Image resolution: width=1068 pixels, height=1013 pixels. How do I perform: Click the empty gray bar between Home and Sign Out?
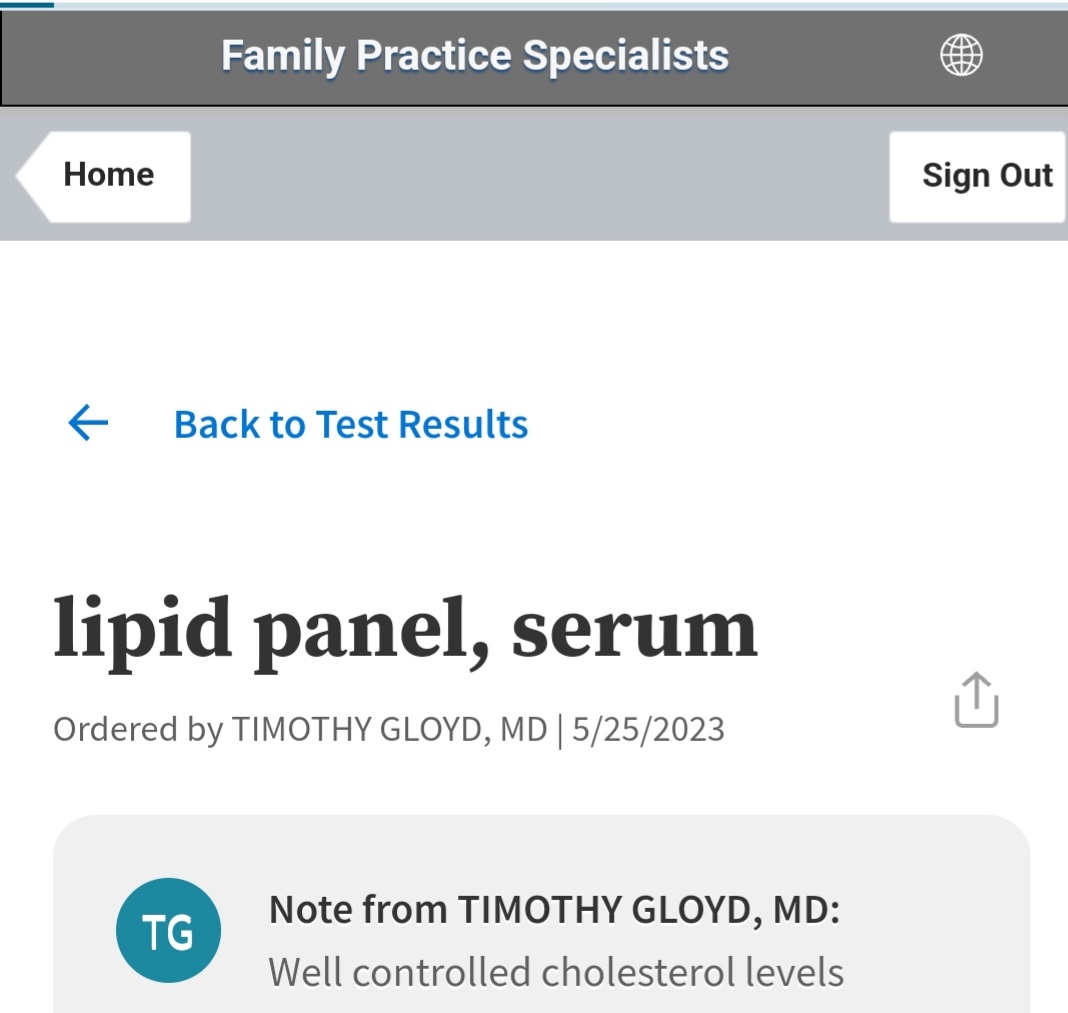(x=540, y=176)
